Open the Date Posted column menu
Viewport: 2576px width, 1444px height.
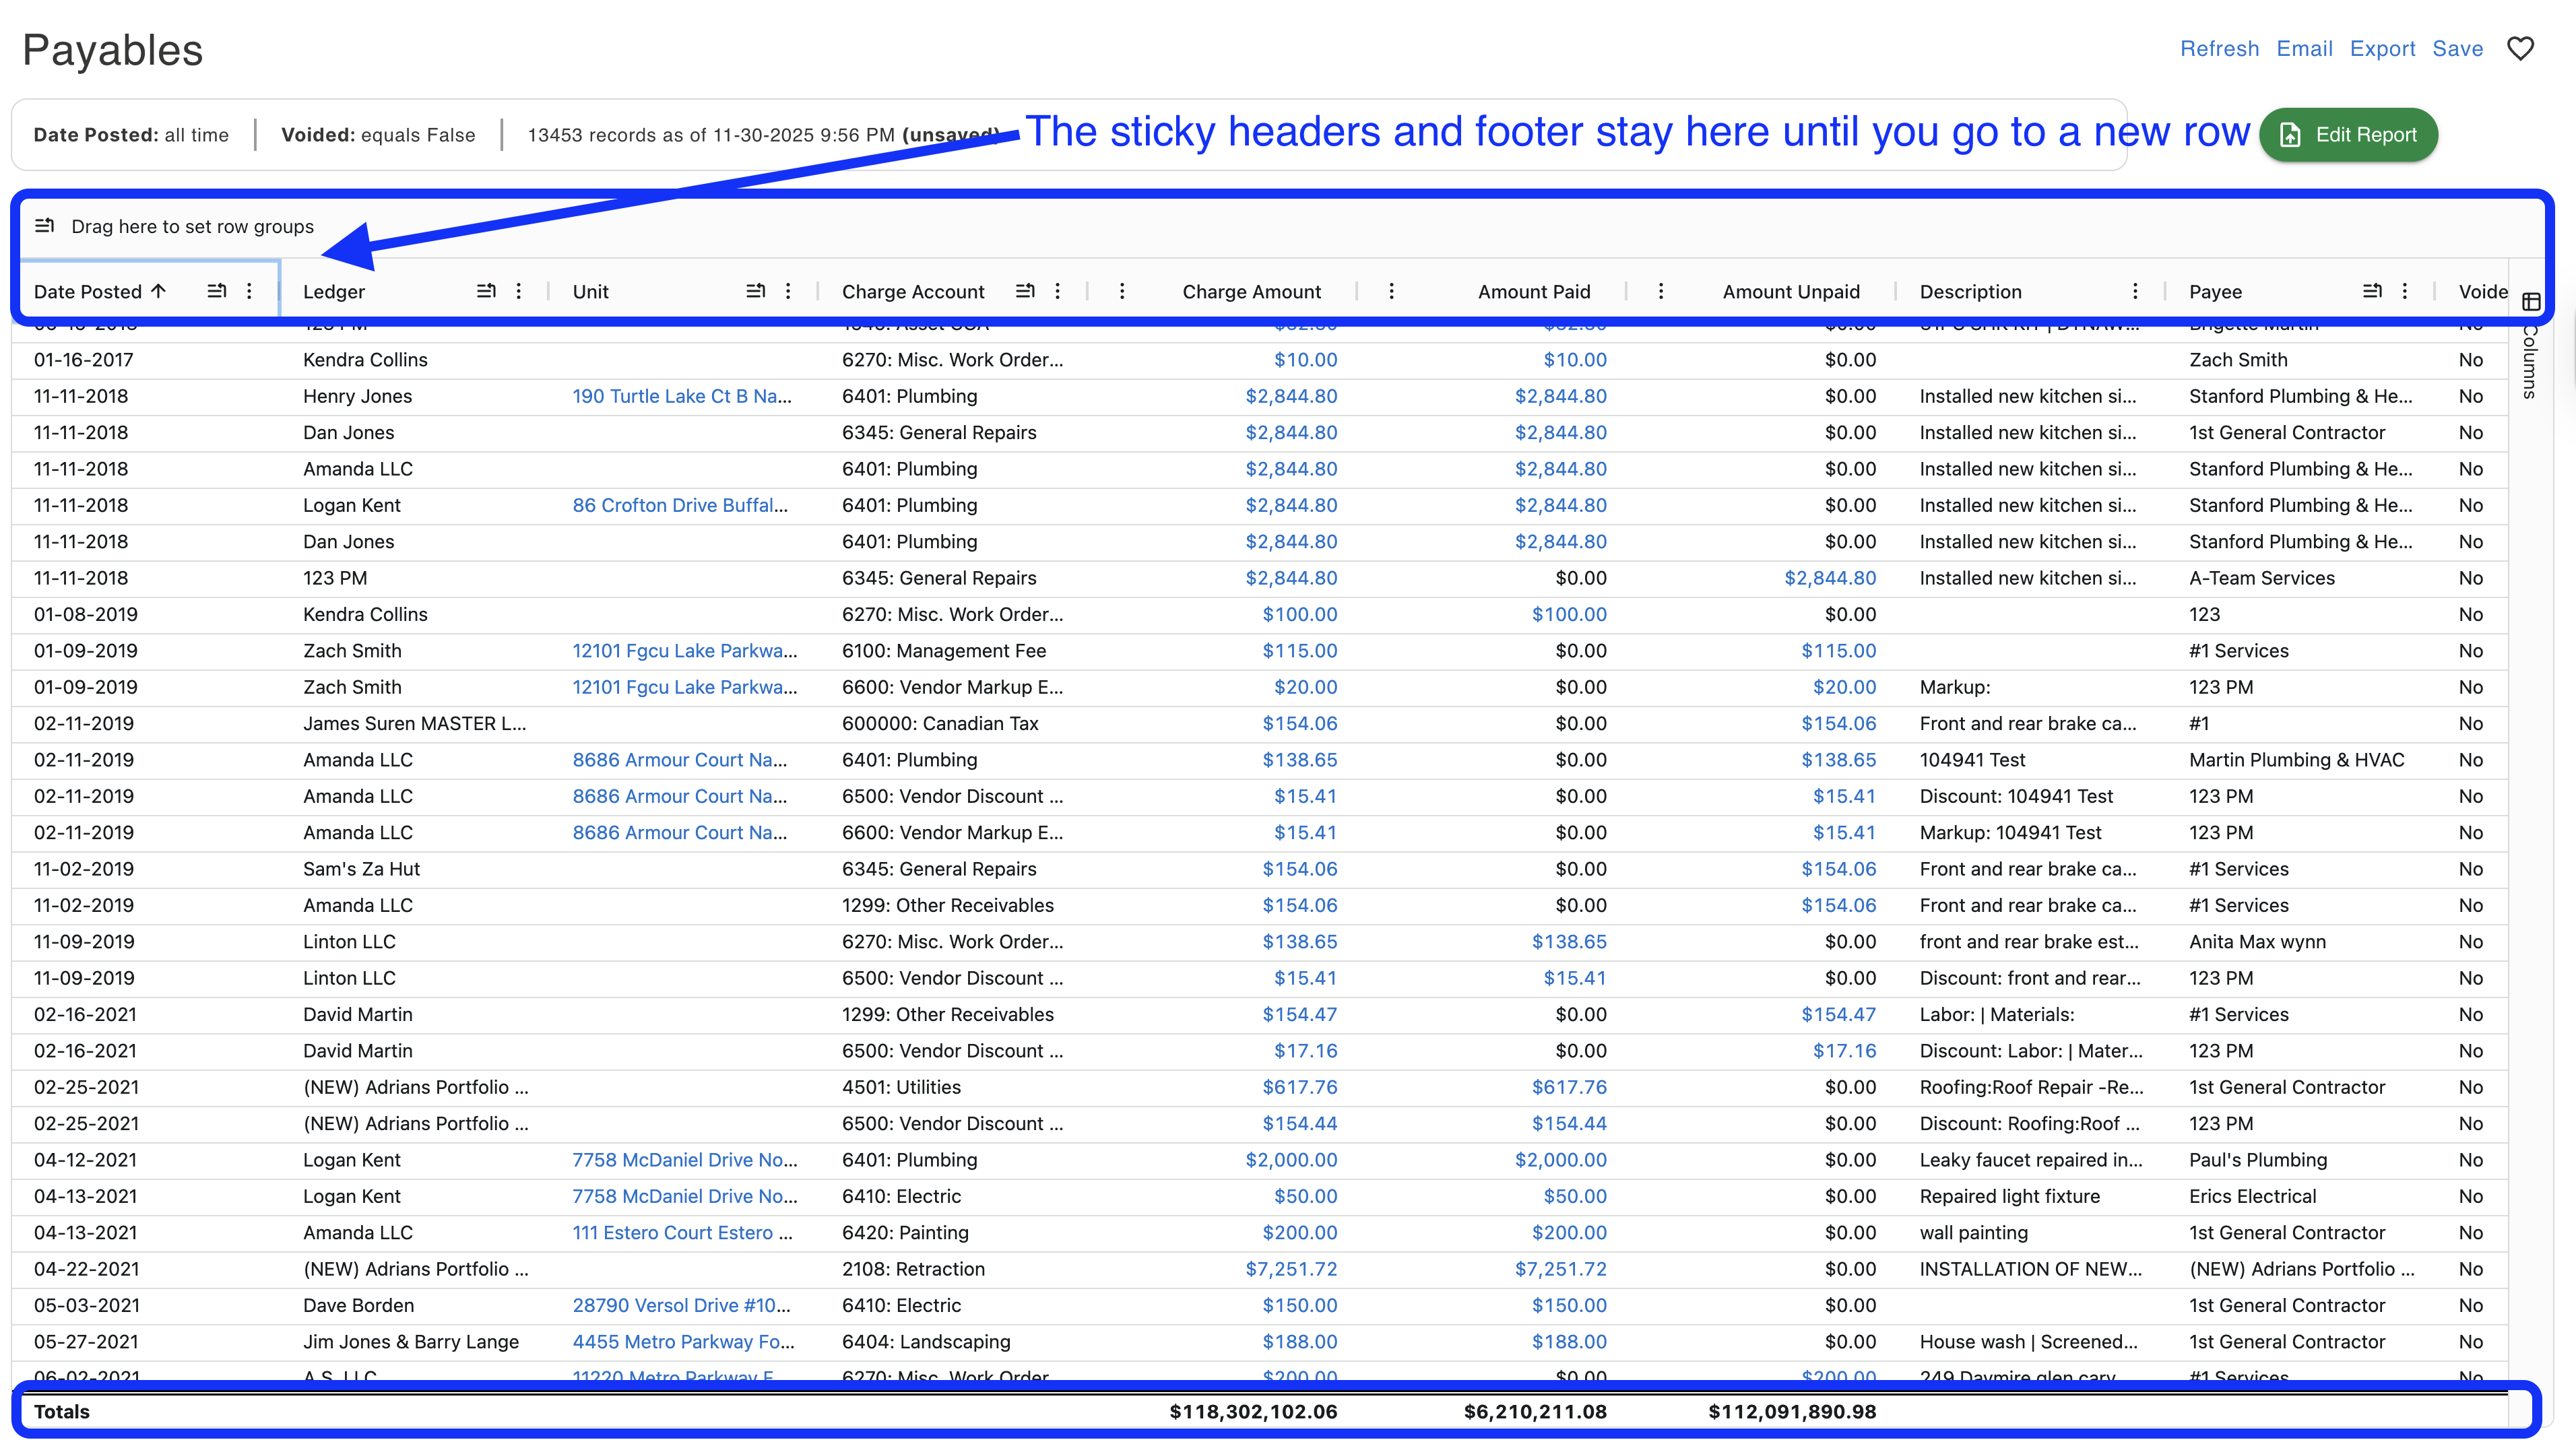pyautogui.click(x=250, y=291)
